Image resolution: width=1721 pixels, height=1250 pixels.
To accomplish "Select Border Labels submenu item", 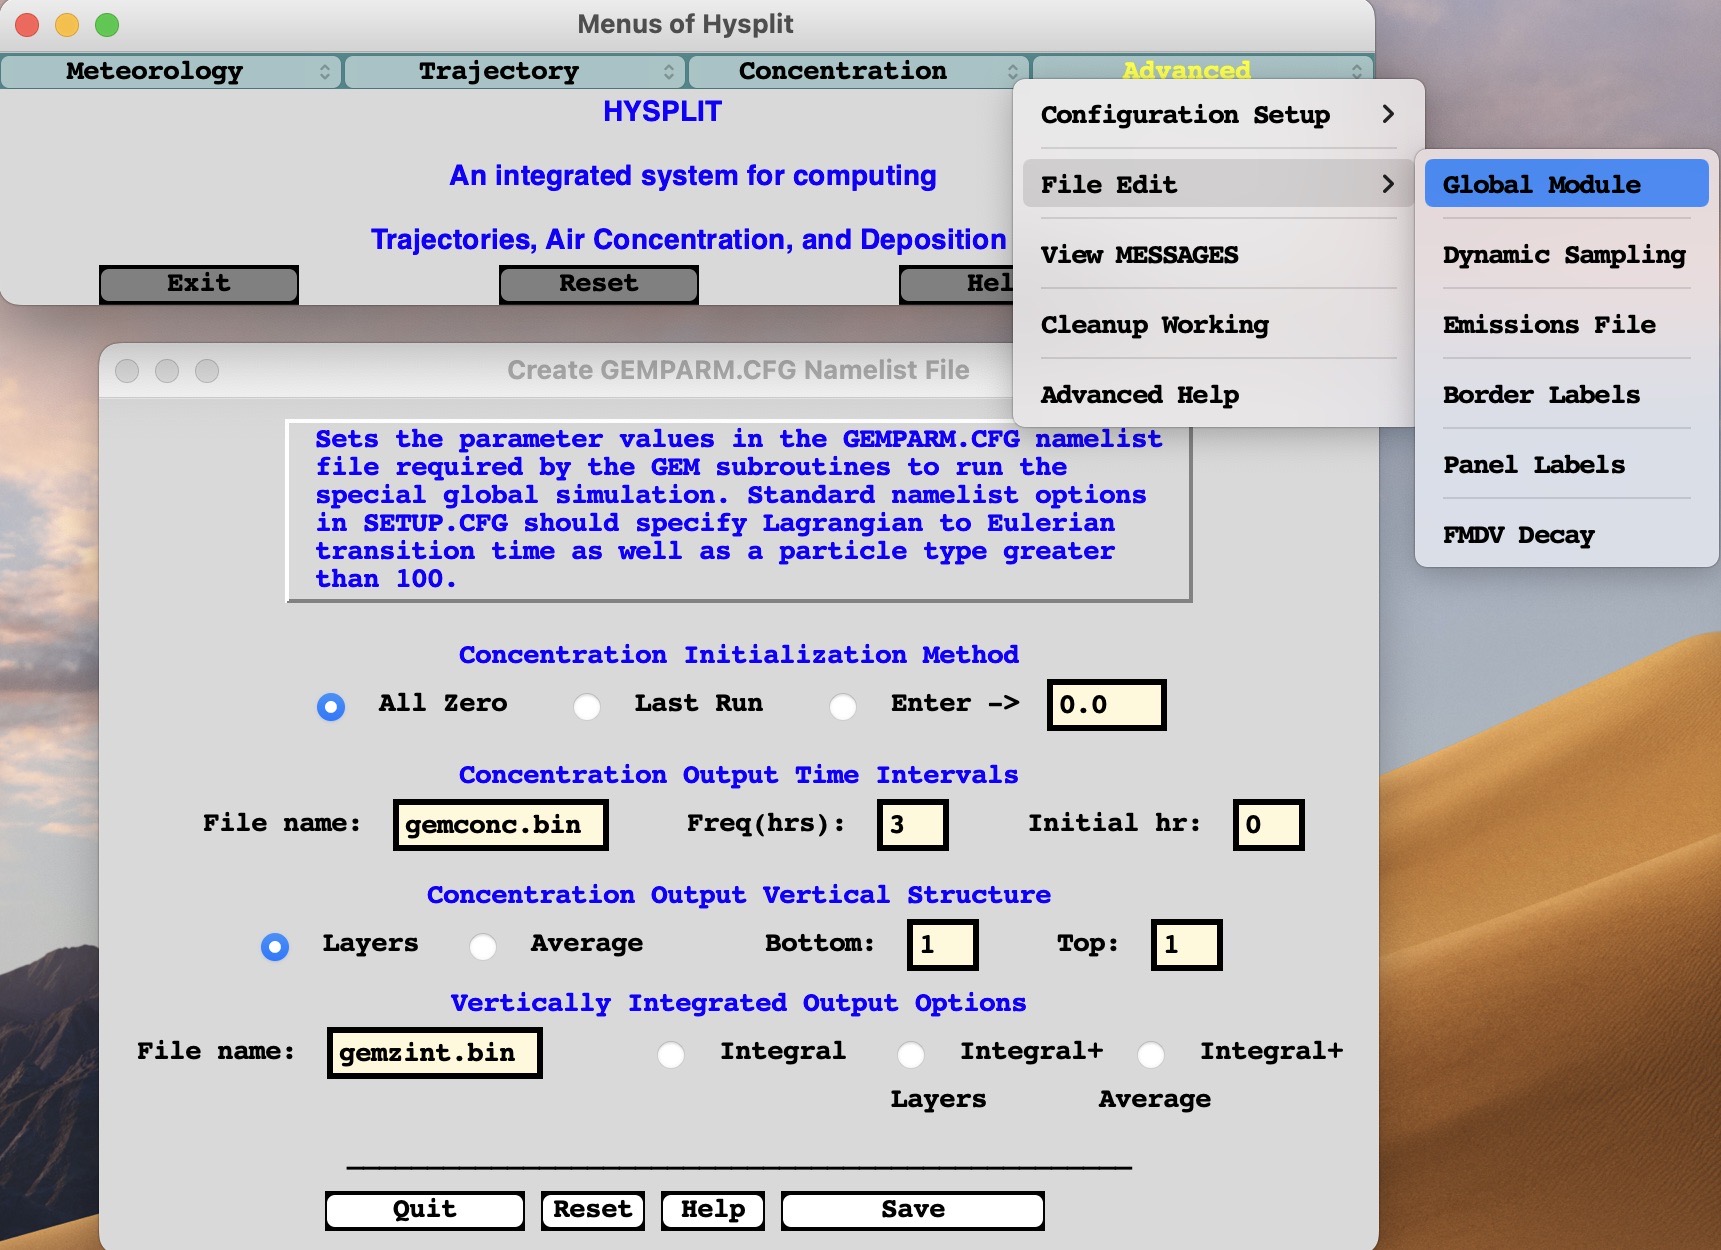I will pyautogui.click(x=1566, y=395).
